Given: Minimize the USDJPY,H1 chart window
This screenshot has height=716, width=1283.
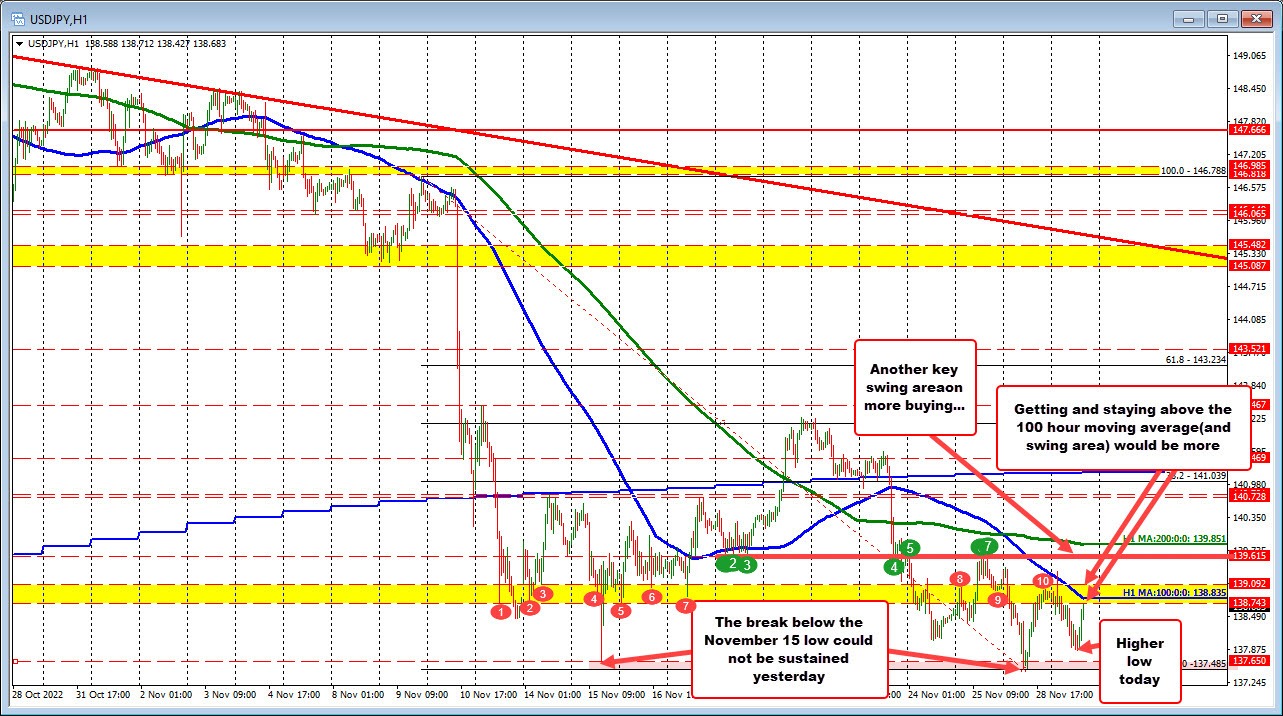Looking at the screenshot, I should [x=1188, y=18].
